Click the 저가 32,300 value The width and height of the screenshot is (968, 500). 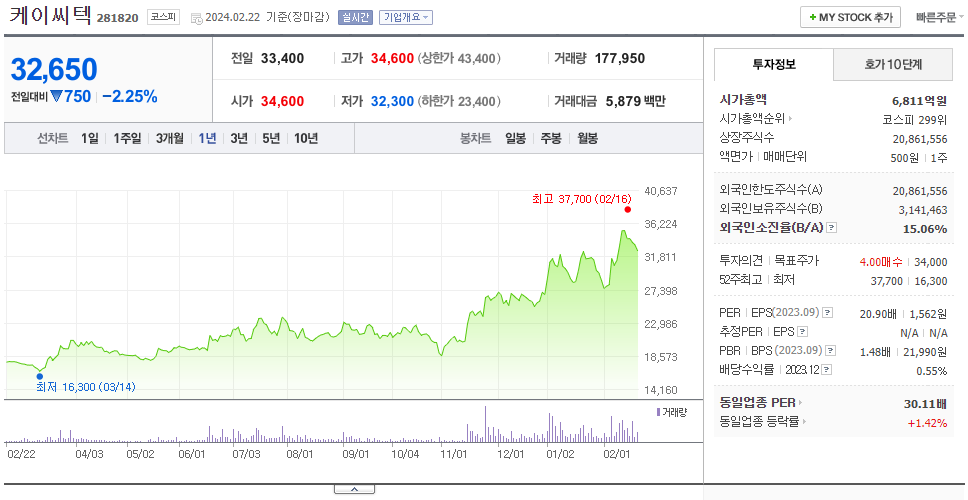[x=392, y=101]
